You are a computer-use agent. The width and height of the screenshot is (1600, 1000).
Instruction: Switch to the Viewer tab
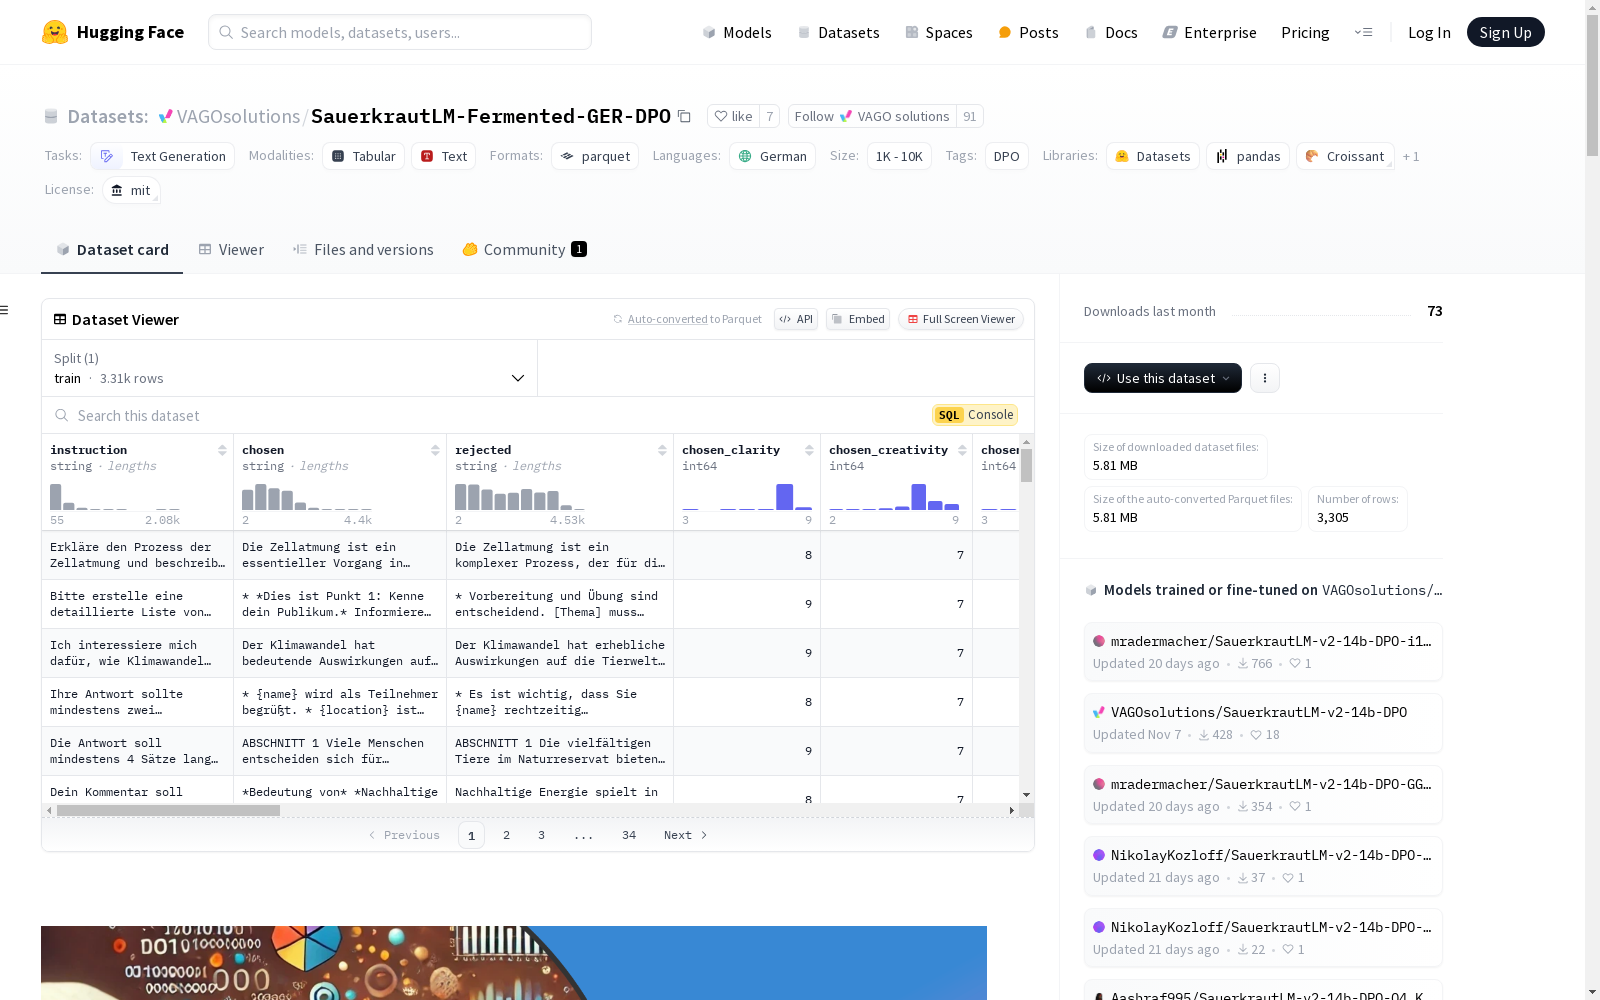231,250
